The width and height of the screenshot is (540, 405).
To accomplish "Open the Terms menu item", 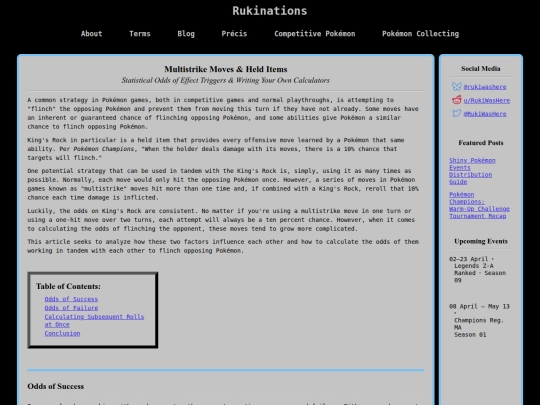I will 140,34.
